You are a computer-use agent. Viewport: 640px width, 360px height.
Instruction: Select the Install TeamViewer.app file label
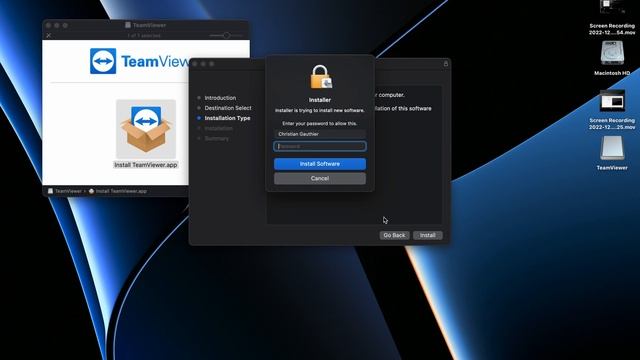(x=146, y=165)
